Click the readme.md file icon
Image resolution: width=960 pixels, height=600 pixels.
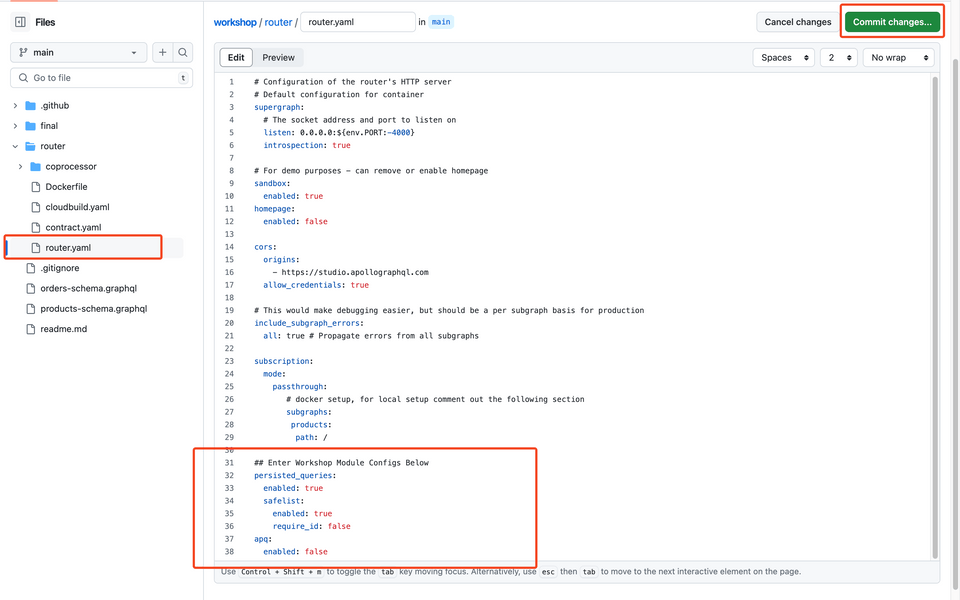31,329
